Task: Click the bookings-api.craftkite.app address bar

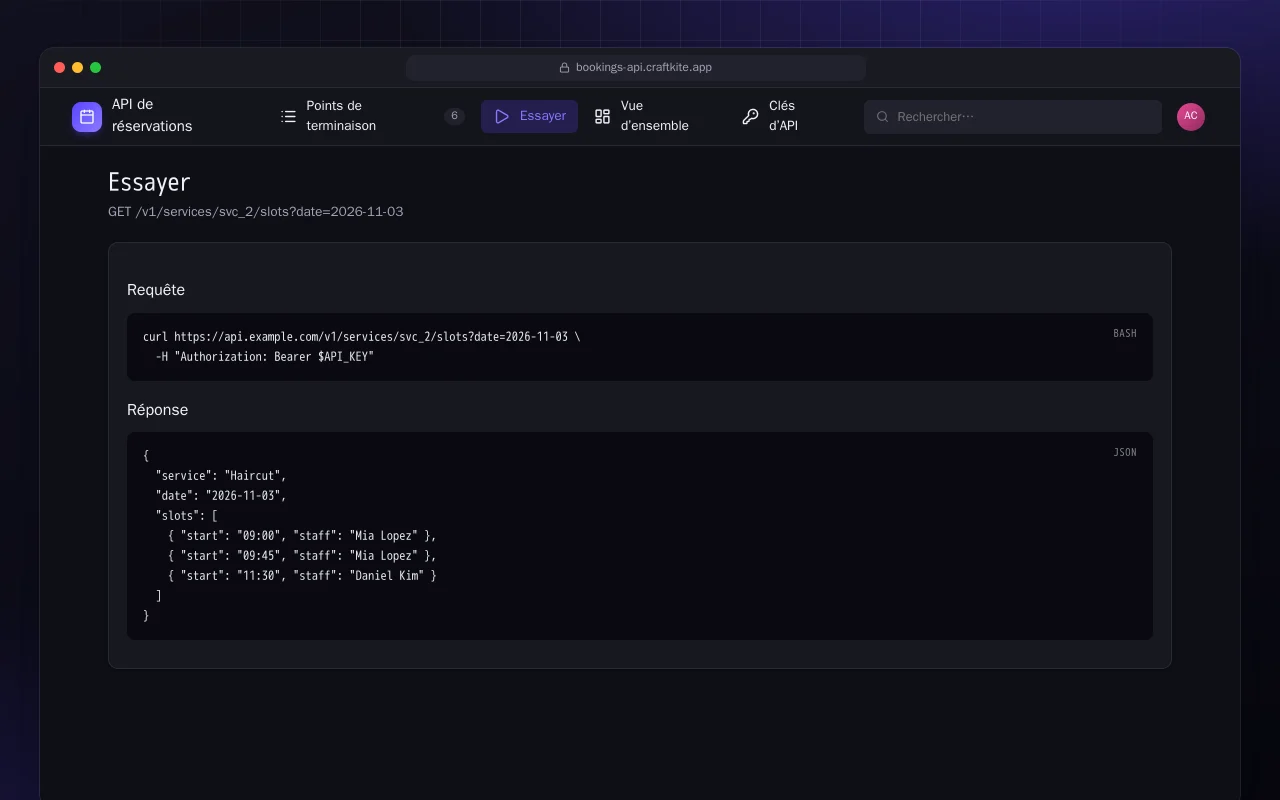Action: tap(636, 68)
